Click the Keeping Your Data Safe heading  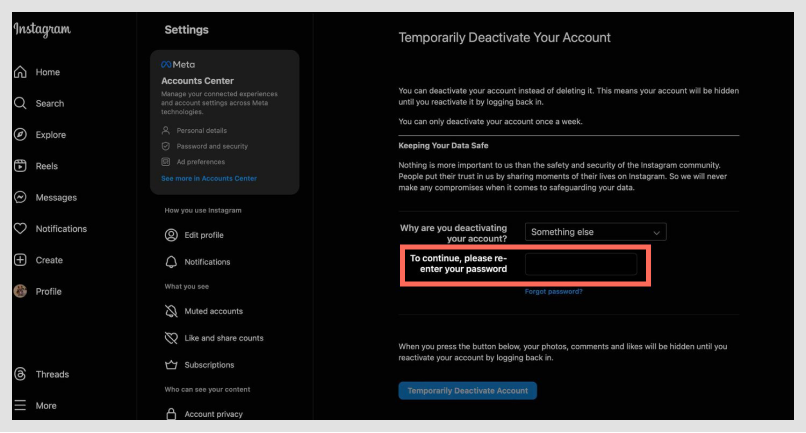tap(443, 146)
